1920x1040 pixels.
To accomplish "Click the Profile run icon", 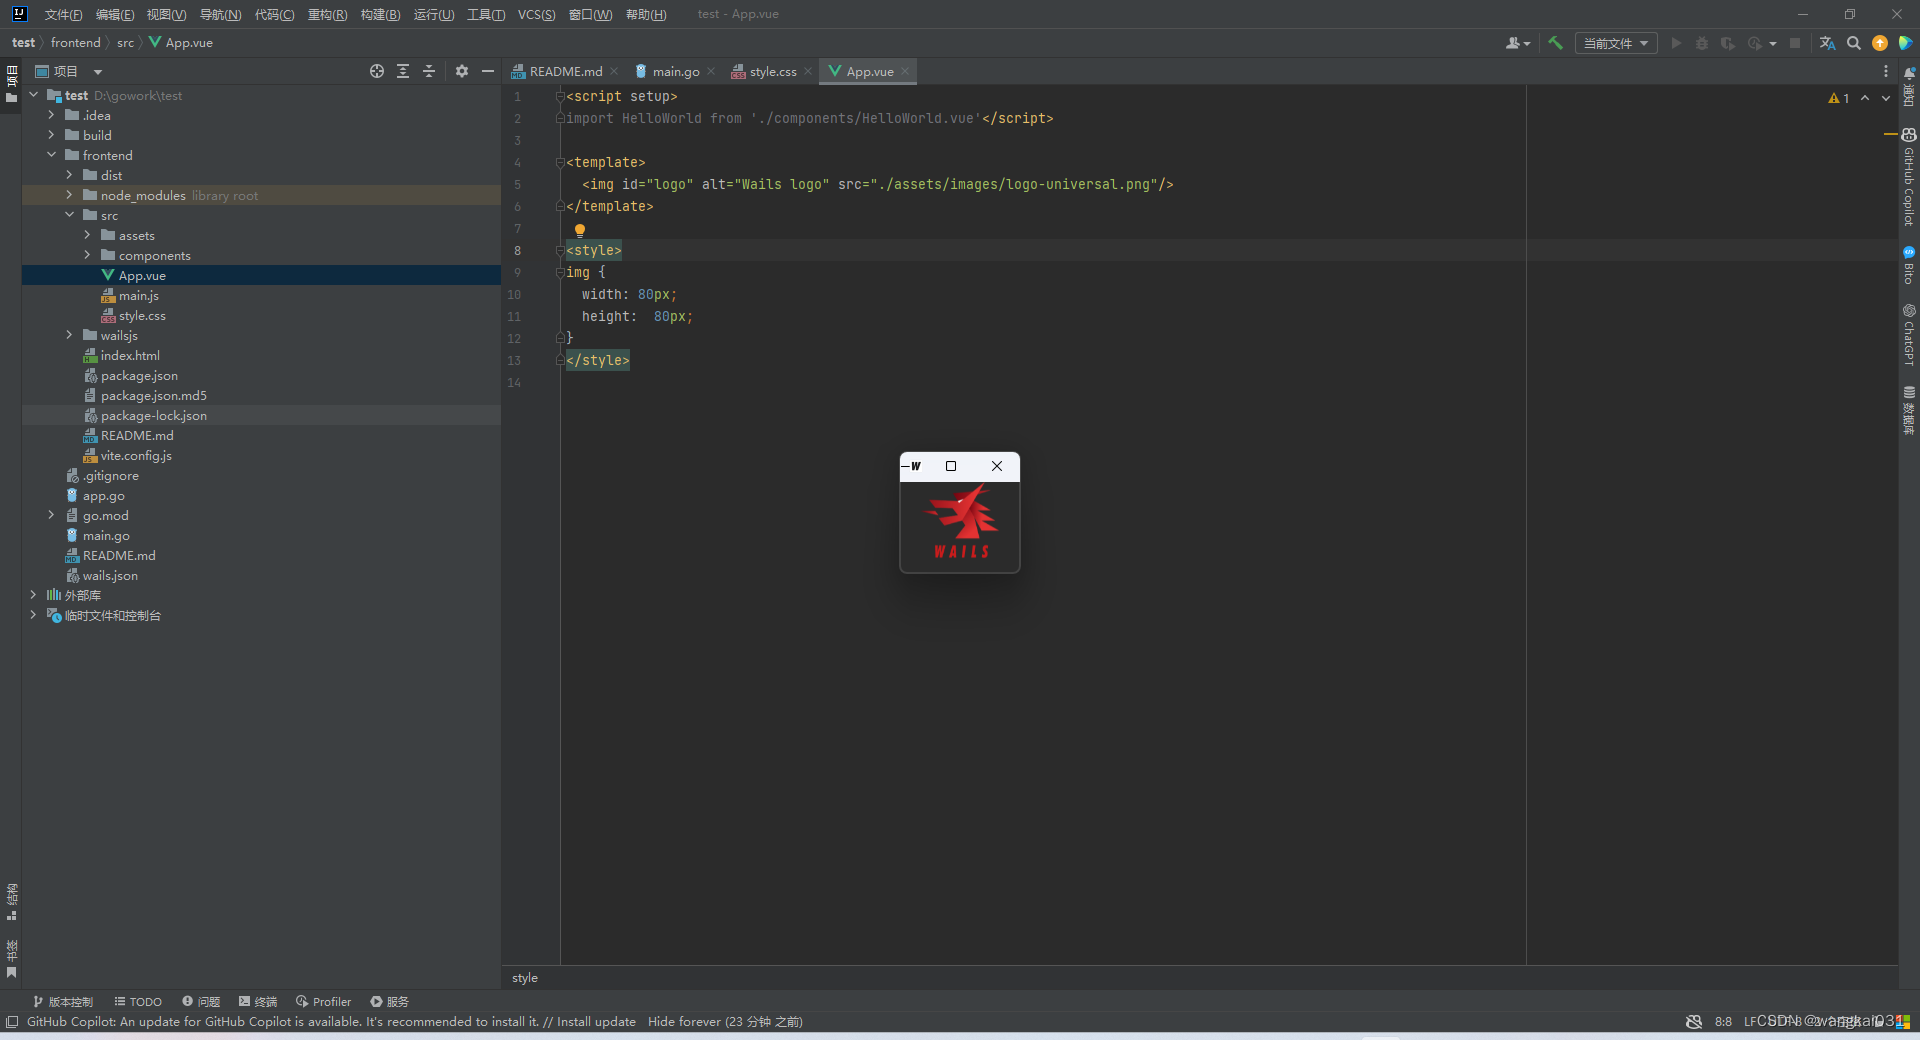I will tap(1754, 43).
